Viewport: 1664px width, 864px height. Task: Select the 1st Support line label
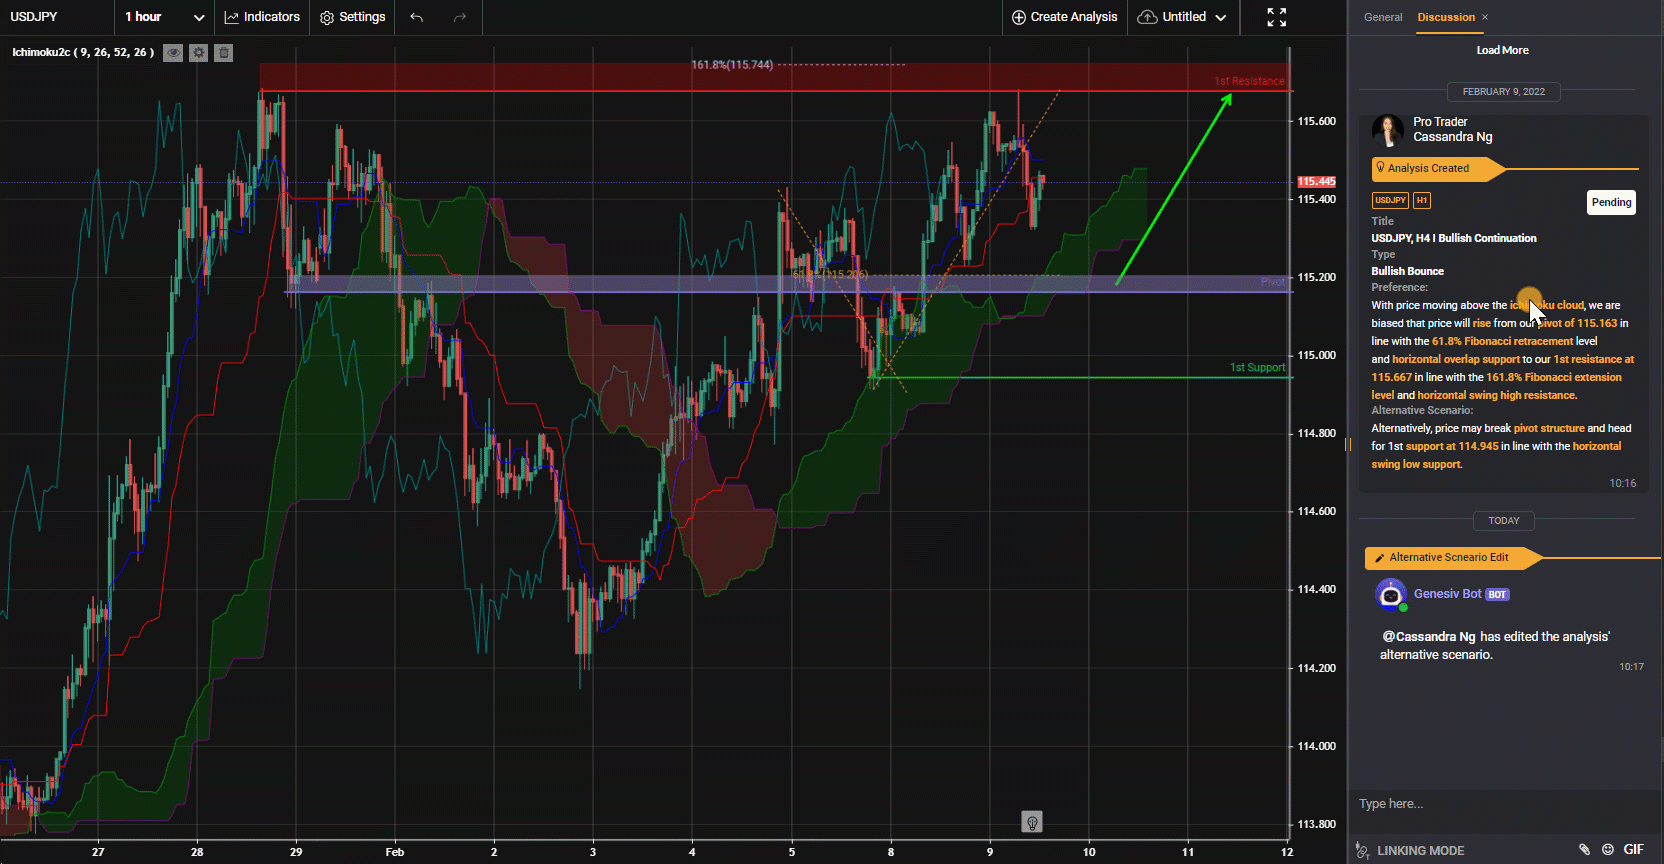point(1257,367)
